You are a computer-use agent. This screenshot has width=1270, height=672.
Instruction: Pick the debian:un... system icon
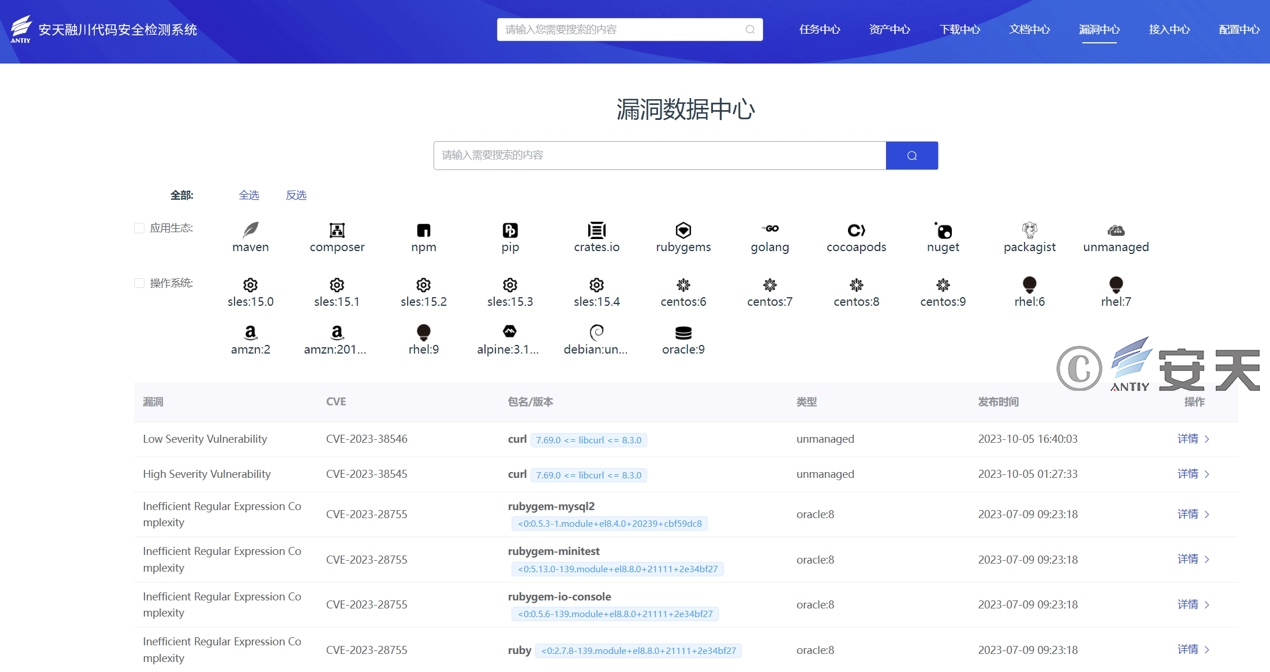[x=597, y=332]
